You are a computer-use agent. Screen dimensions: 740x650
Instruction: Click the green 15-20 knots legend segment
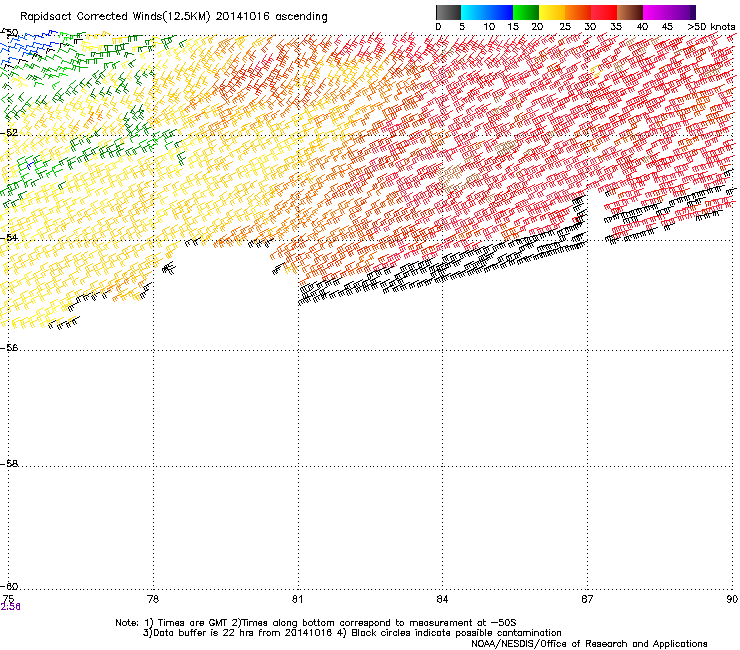526,12
